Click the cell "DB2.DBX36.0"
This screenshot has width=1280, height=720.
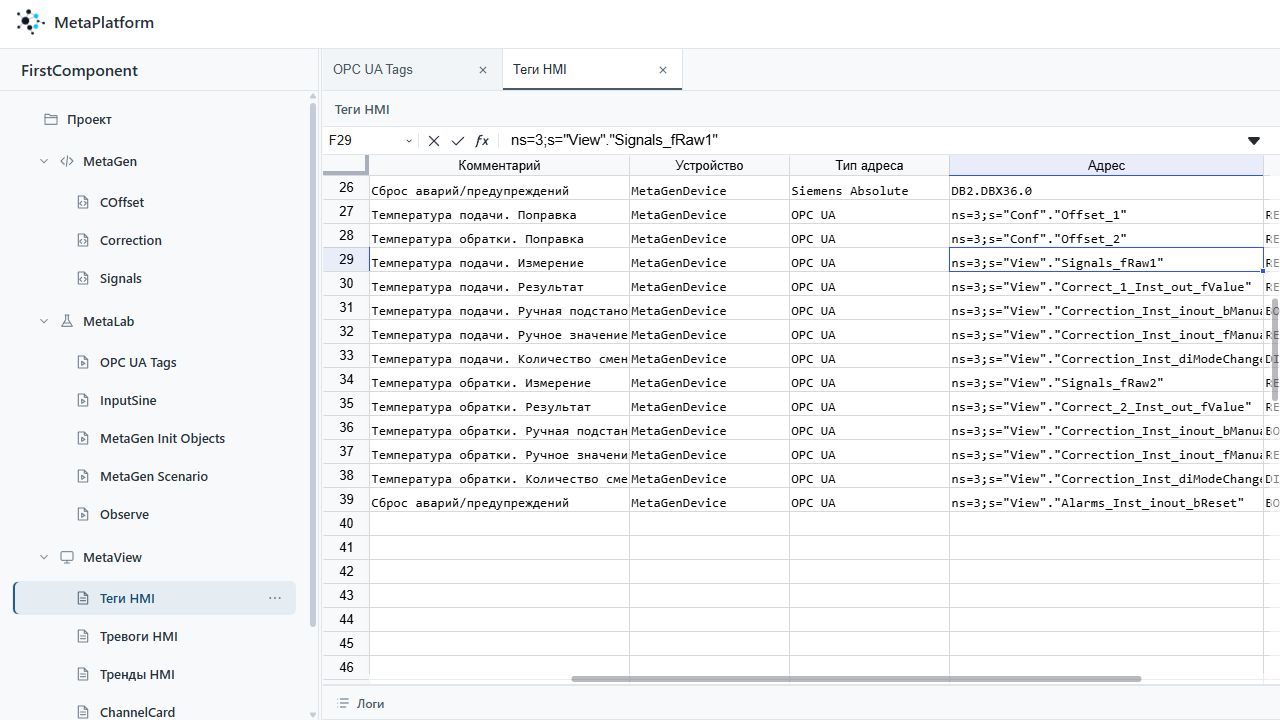pos(1106,190)
